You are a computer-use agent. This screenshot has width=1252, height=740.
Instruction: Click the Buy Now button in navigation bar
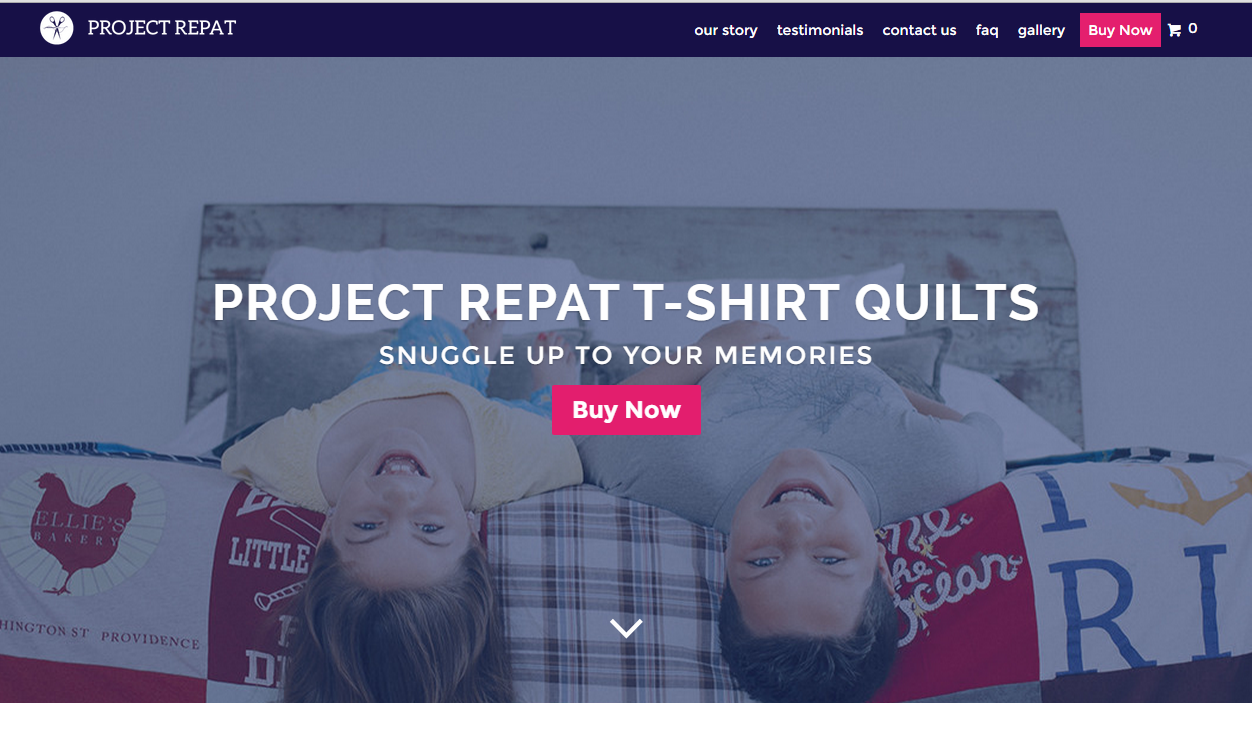(x=1120, y=30)
